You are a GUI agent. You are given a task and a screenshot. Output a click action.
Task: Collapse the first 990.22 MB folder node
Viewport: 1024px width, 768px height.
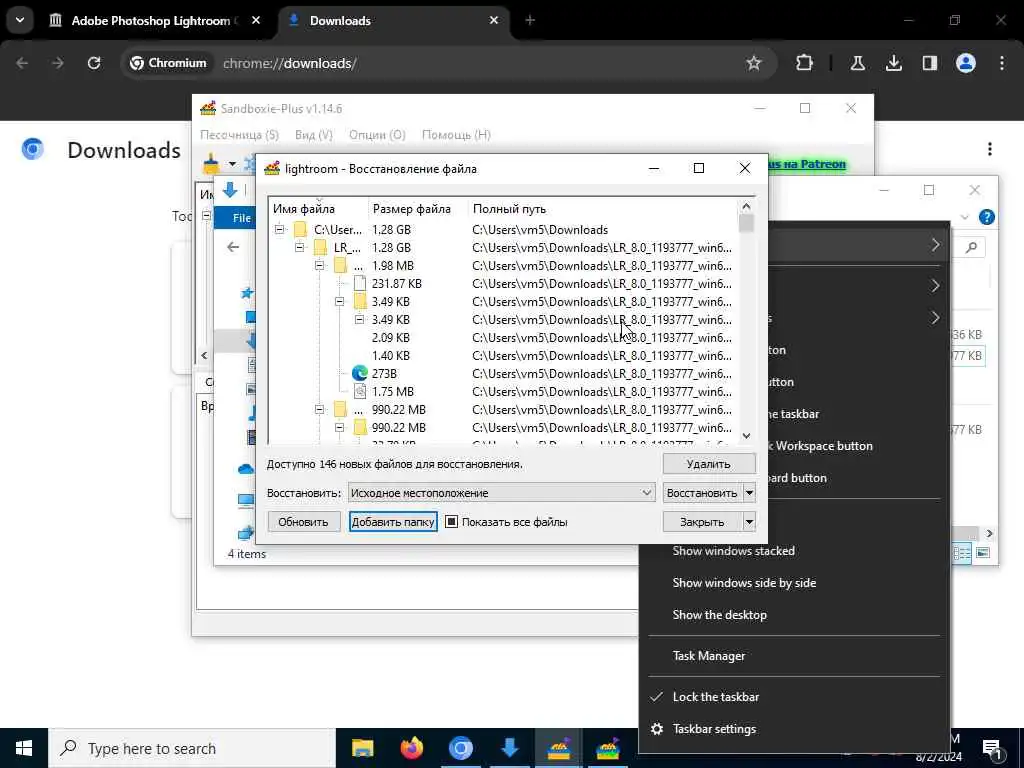pyautogui.click(x=319, y=409)
